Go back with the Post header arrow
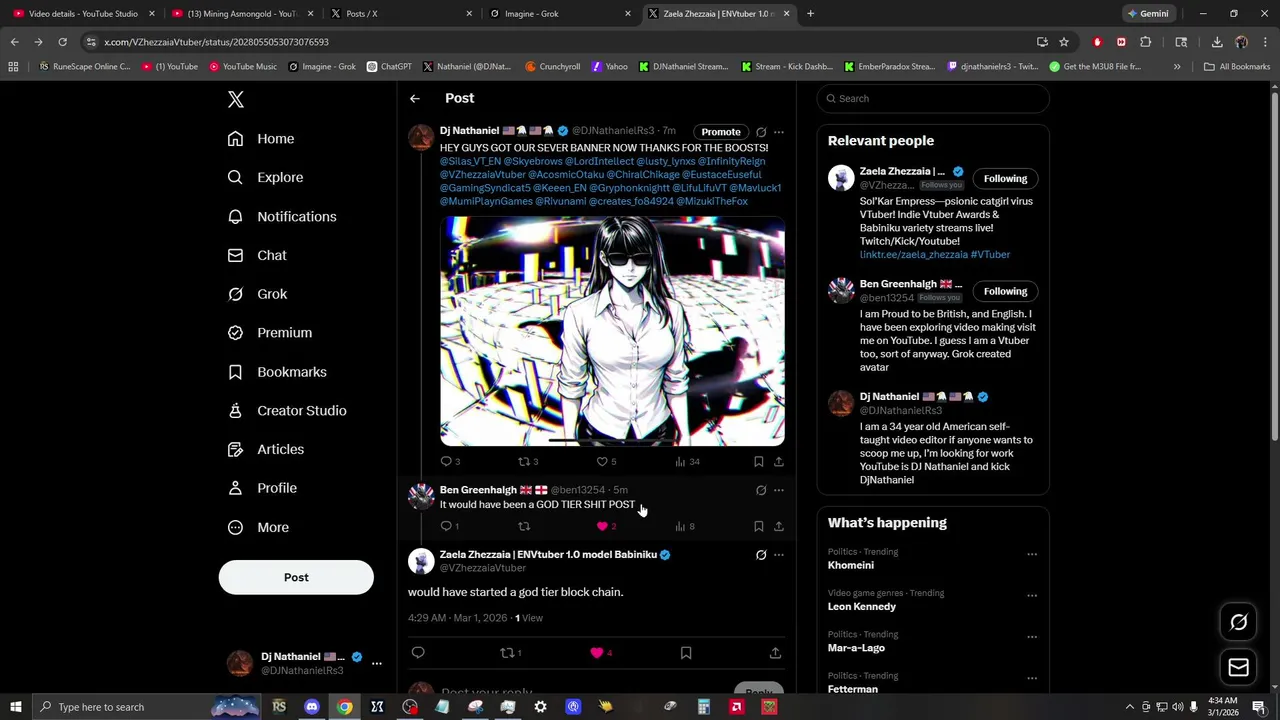This screenshot has height=720, width=1280. coord(415,98)
